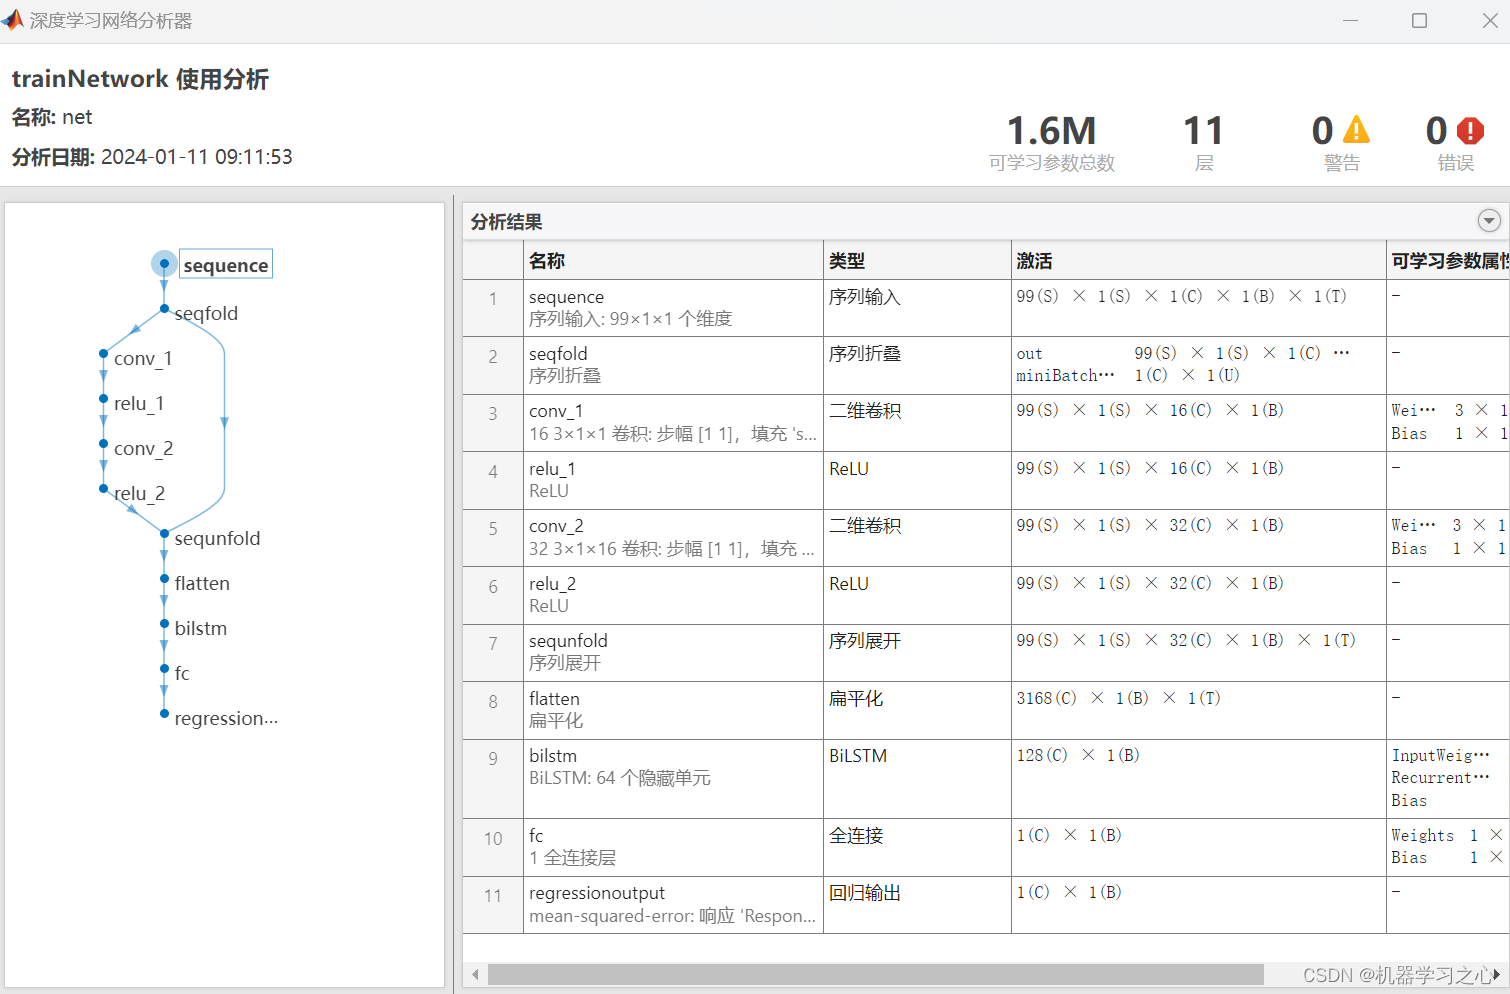Screen dimensions: 1510x994
Task: Minimize the analyzer window
Action: (1350, 20)
